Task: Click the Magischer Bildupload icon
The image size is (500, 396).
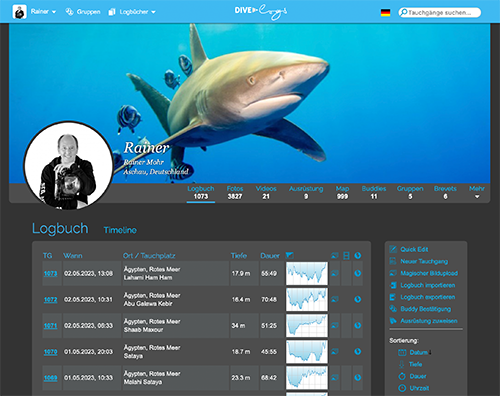Action: click(x=393, y=273)
